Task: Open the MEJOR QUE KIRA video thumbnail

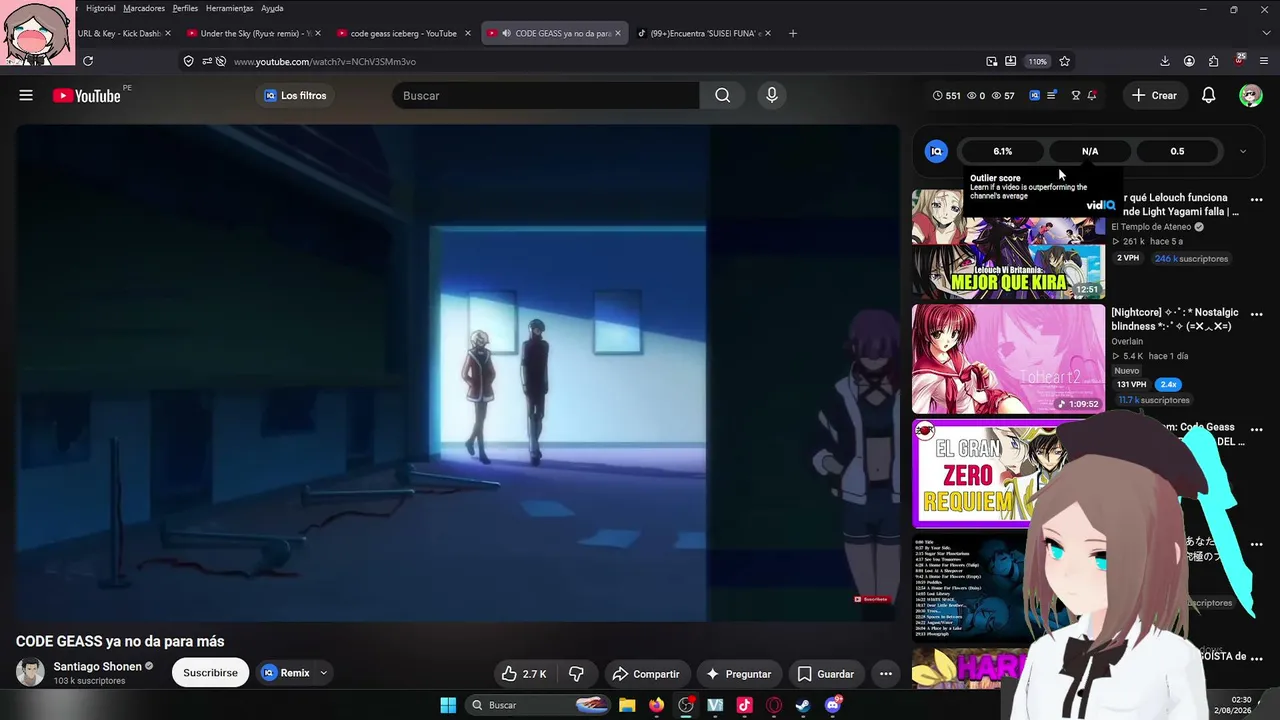Action: click(1008, 244)
